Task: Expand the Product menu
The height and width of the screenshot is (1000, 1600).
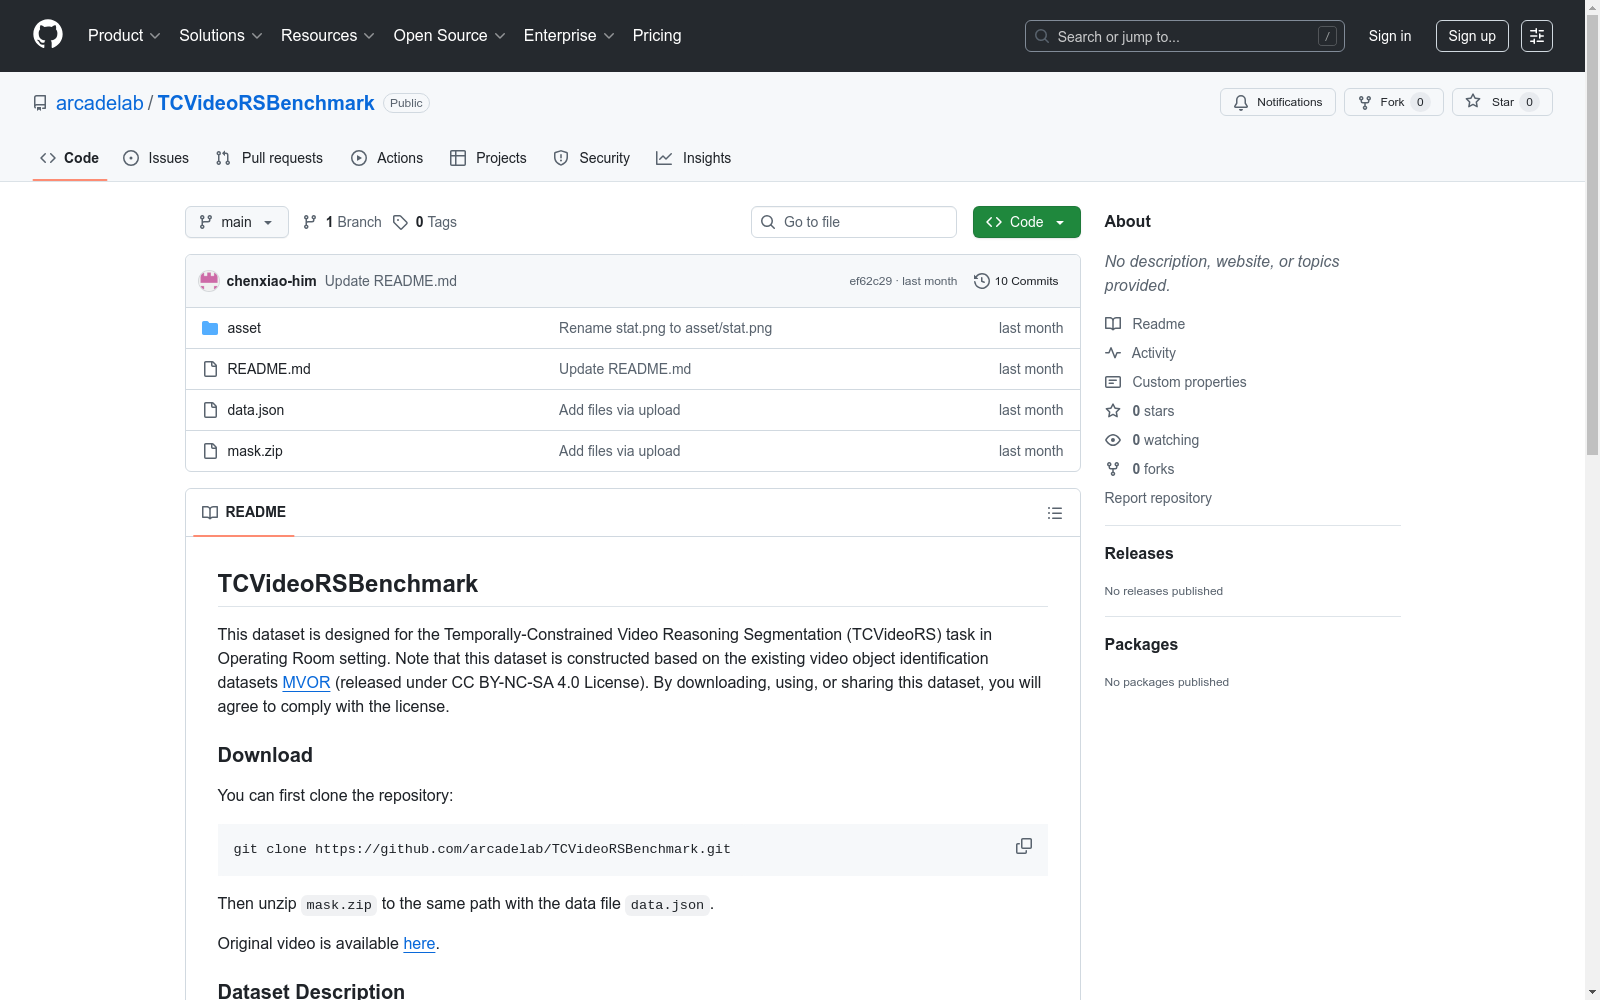Action: pyautogui.click(x=124, y=36)
